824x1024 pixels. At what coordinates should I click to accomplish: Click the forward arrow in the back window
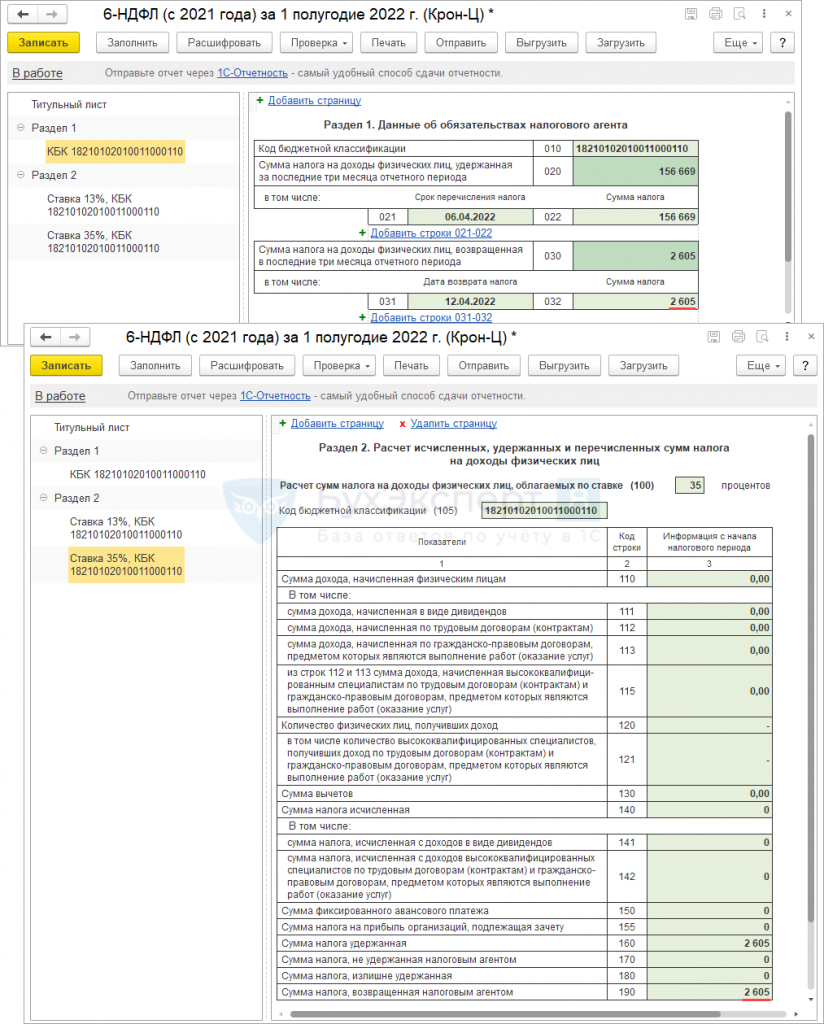click(52, 14)
